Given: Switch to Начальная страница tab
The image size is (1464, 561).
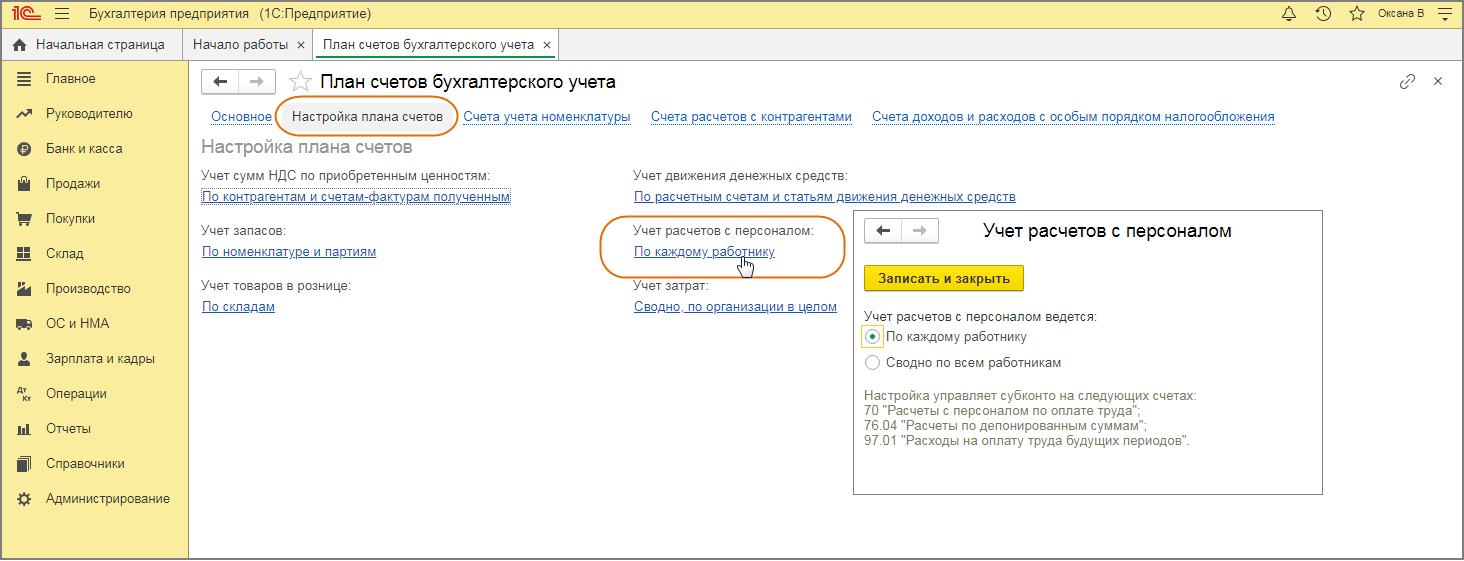Looking at the screenshot, I should point(99,45).
